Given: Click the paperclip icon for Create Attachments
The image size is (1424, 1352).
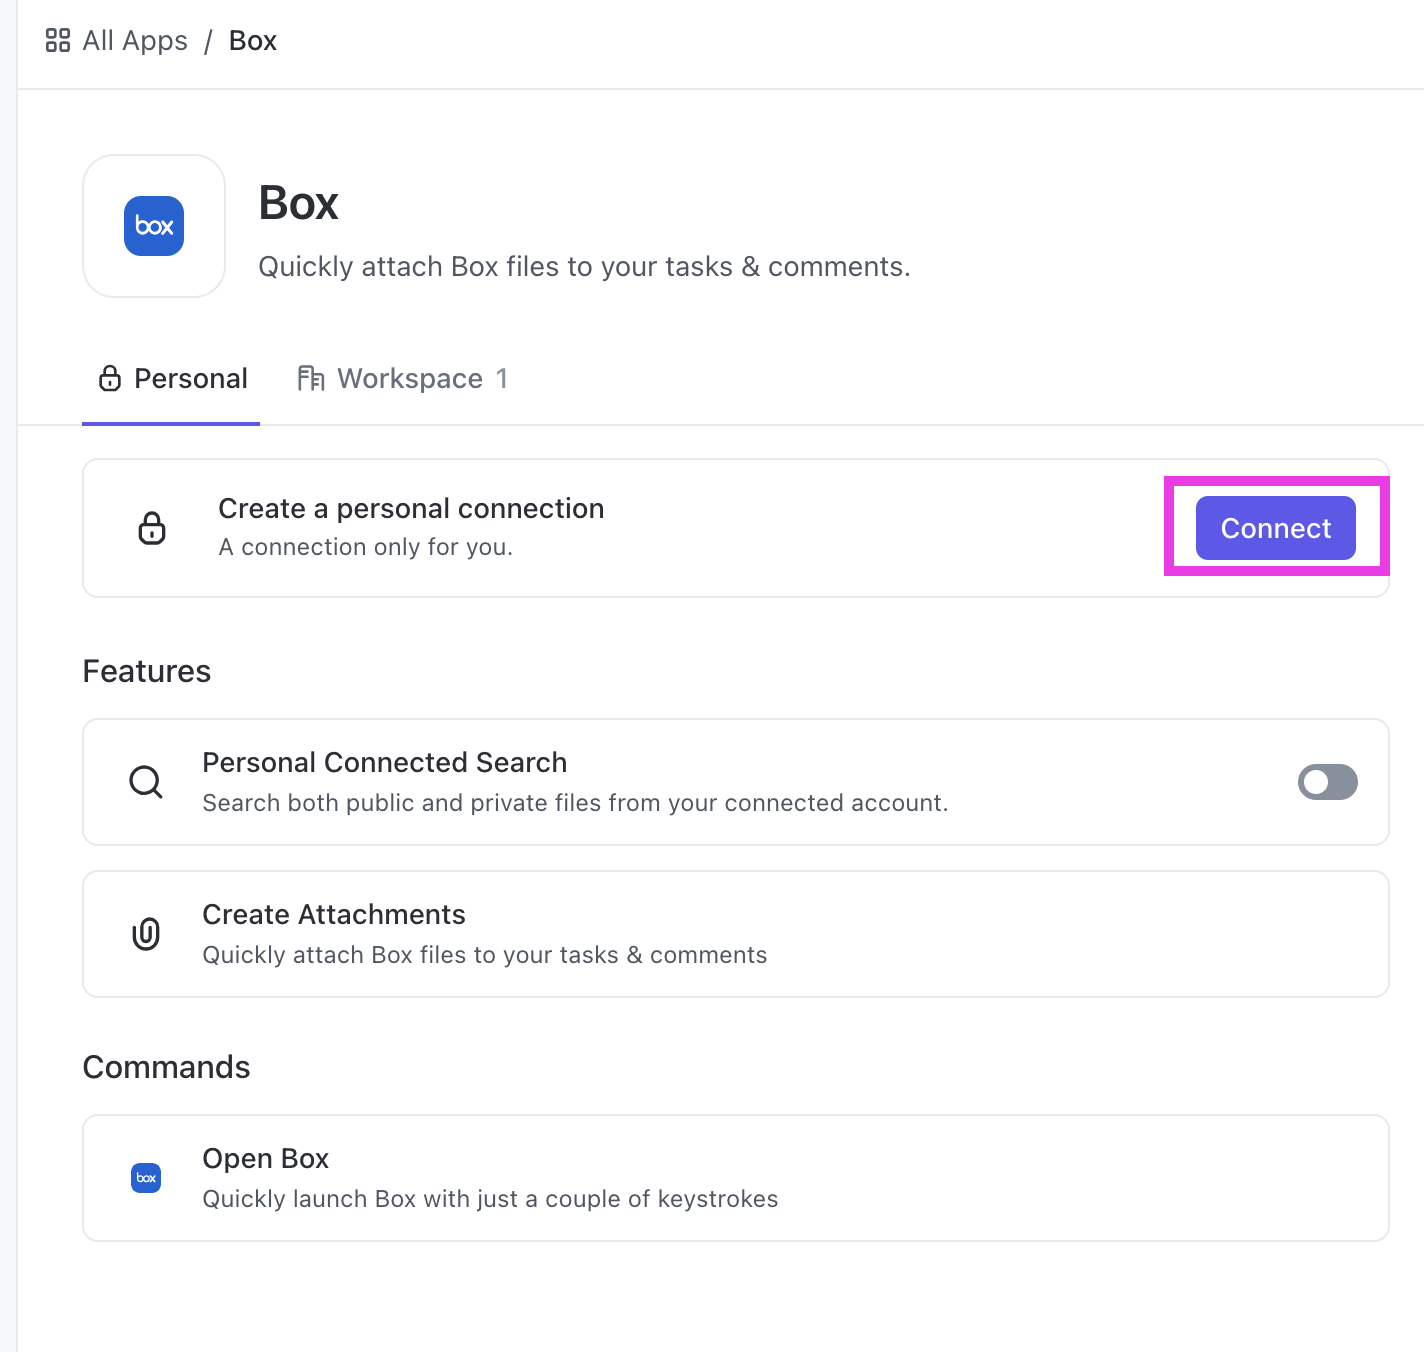Looking at the screenshot, I should [146, 933].
